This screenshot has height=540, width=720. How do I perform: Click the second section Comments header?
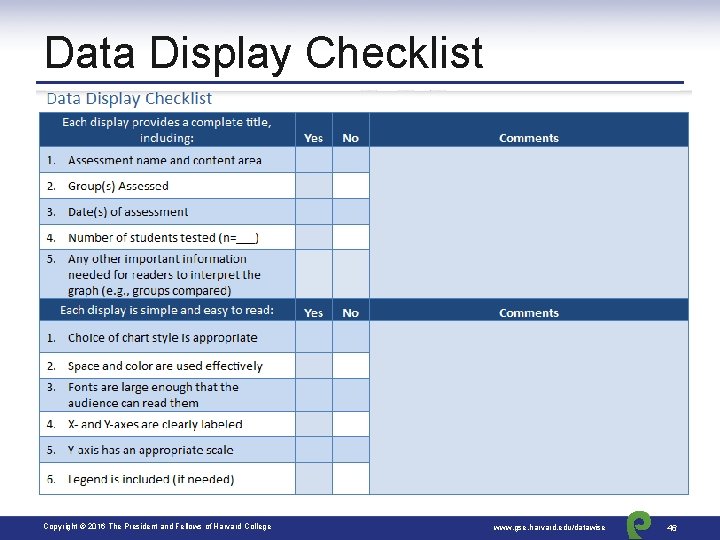coord(529,313)
